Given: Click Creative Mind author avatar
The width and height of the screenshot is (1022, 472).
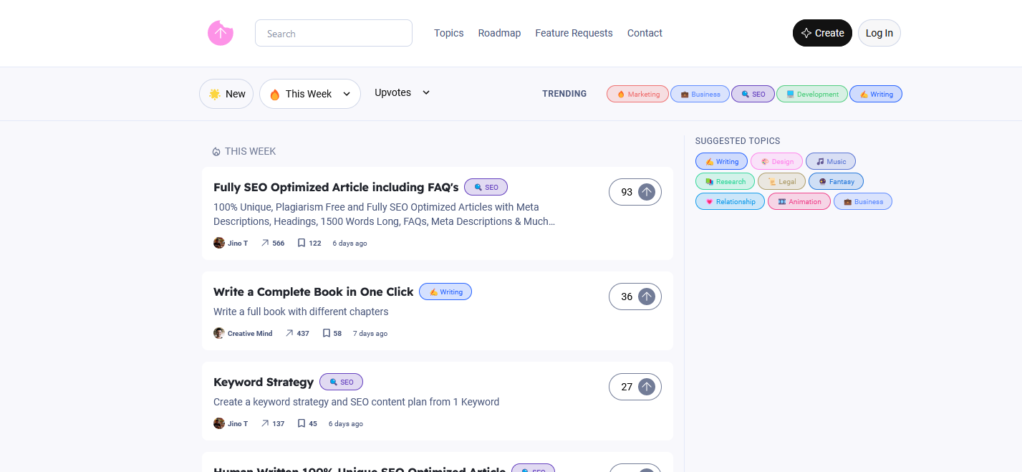Looking at the screenshot, I should (219, 333).
